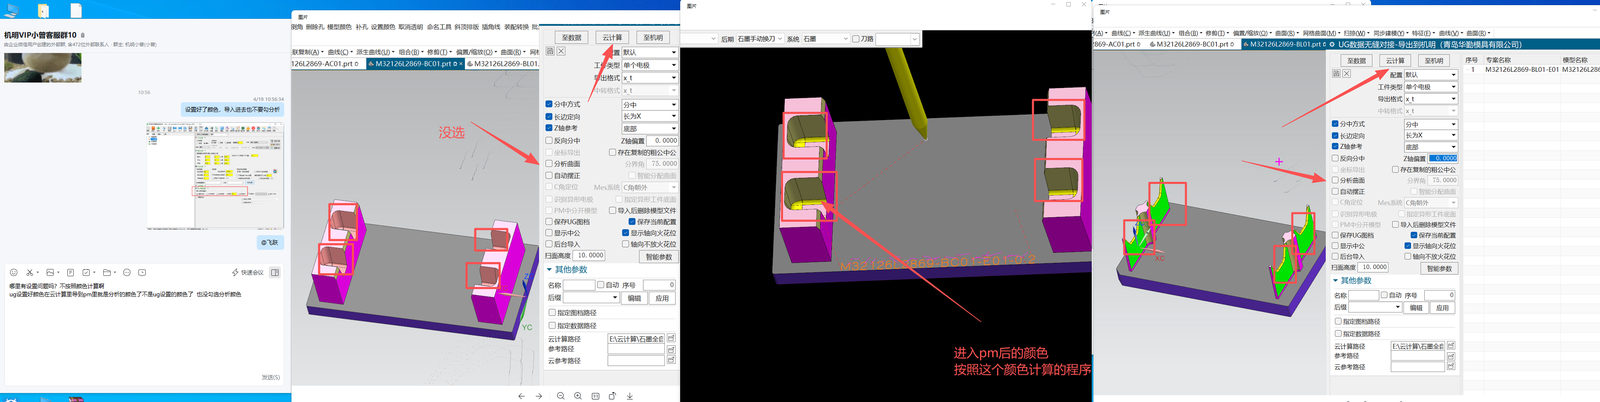Open 同步建模(Y) menu in right window
The height and width of the screenshot is (402, 1600).
coord(1389,33)
